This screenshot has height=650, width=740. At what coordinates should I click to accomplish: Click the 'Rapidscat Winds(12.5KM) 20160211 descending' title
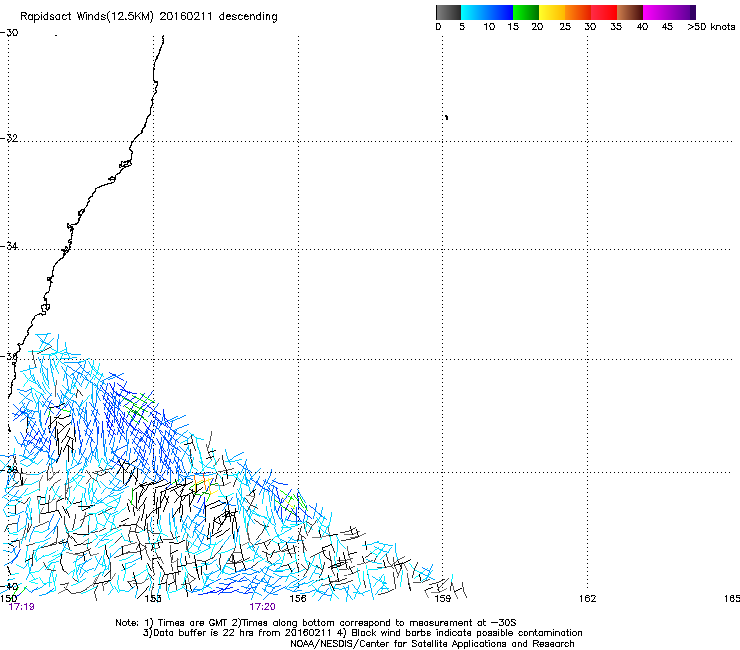[x=149, y=16]
